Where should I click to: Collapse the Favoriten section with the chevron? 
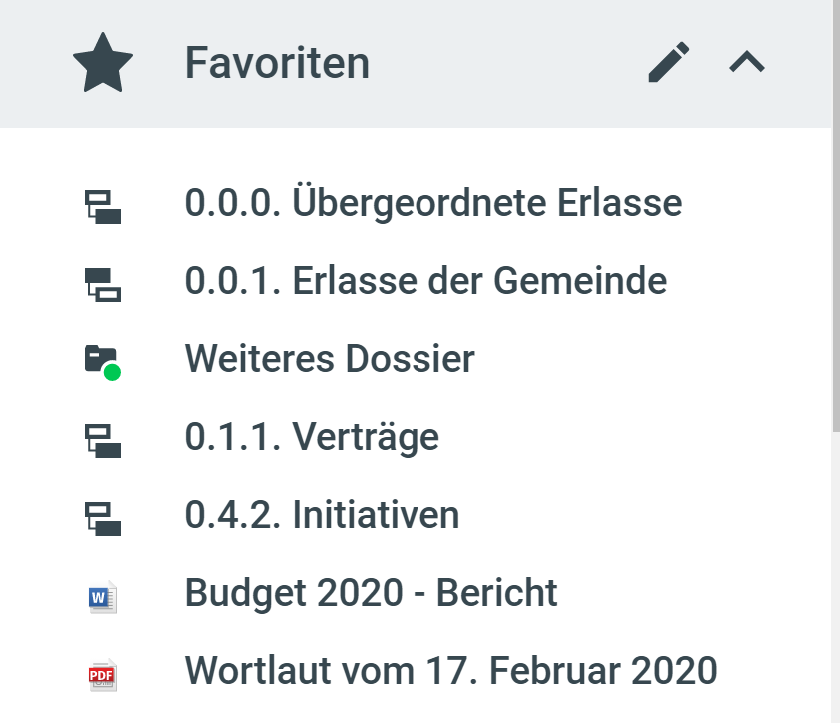coord(747,63)
